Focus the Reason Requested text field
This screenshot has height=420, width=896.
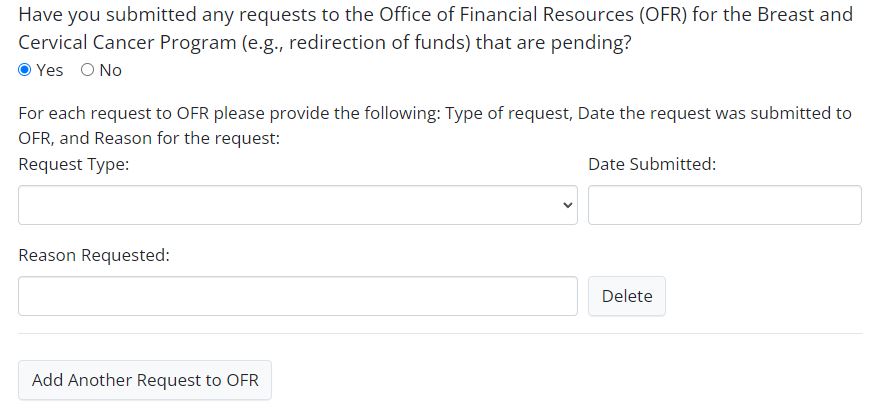[297, 296]
